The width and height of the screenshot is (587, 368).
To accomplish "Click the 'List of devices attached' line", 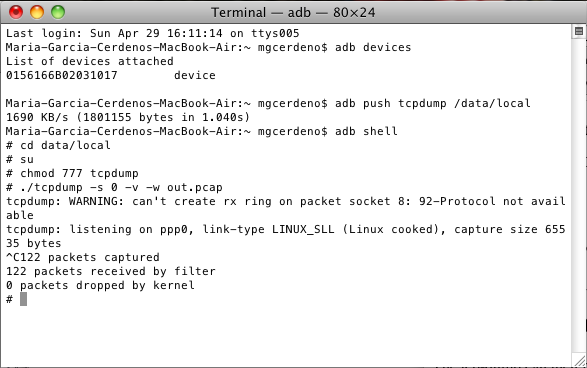I will (90, 61).
